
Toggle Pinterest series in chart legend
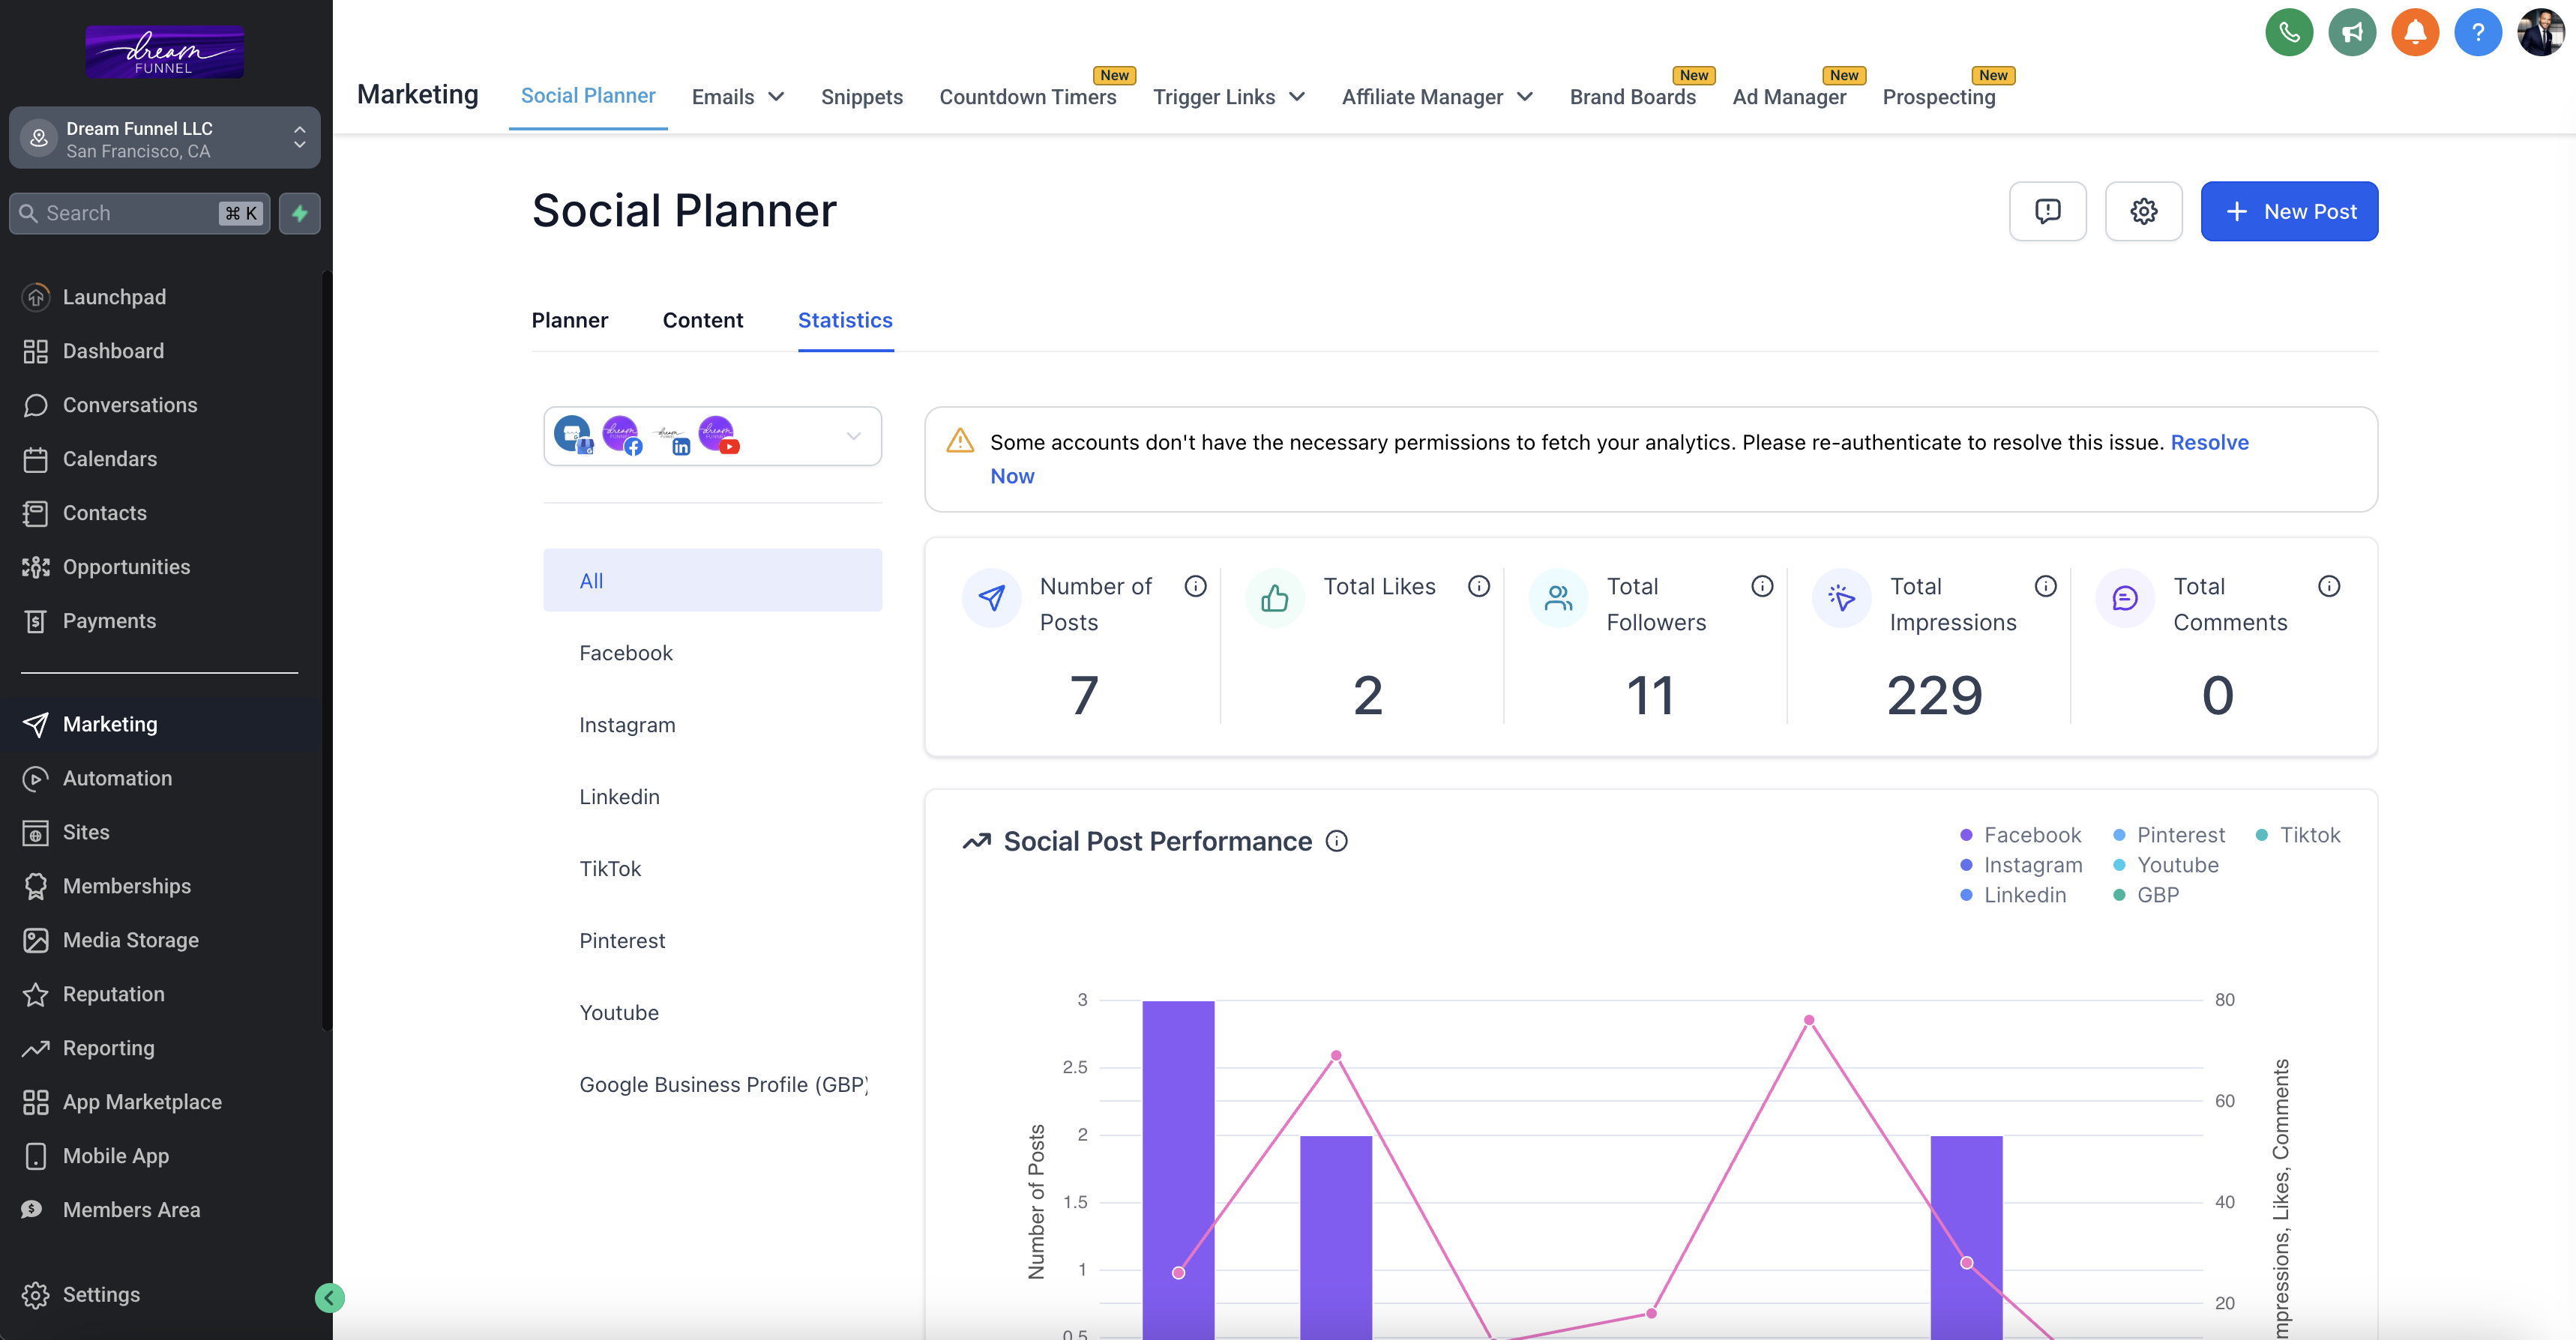[x=2169, y=835]
